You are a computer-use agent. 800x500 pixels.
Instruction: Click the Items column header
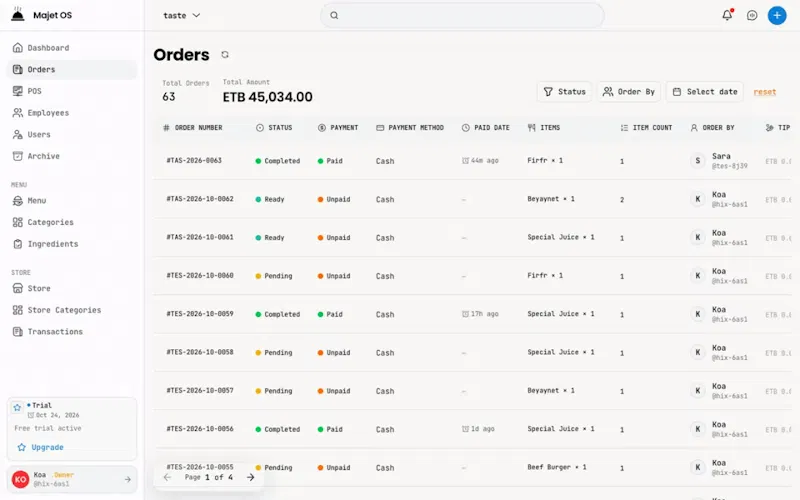pos(544,128)
